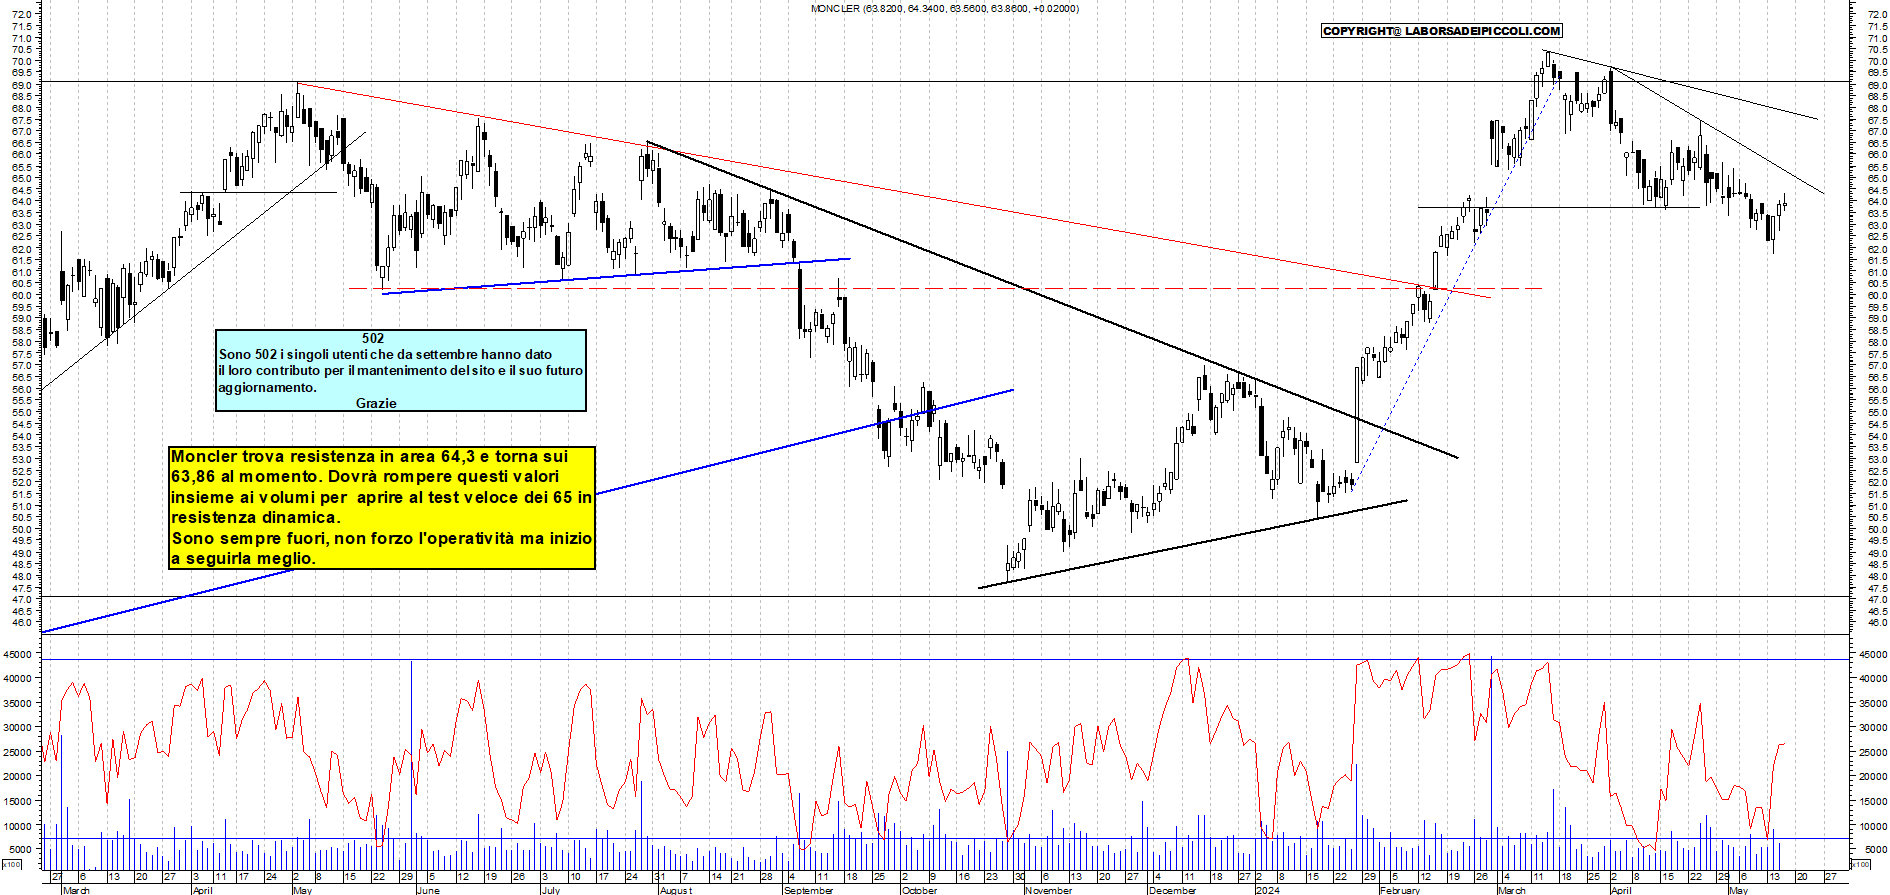Select the yellow Moncler resistance commentary note
This screenshot has height=895, width=1890.
[x=382, y=508]
